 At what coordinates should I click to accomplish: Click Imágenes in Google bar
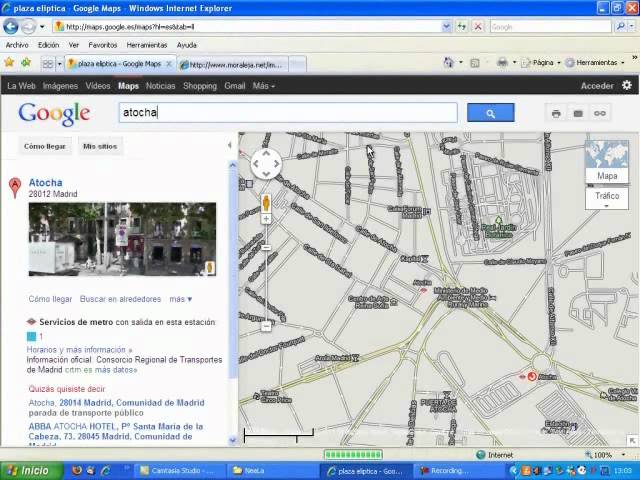60,86
